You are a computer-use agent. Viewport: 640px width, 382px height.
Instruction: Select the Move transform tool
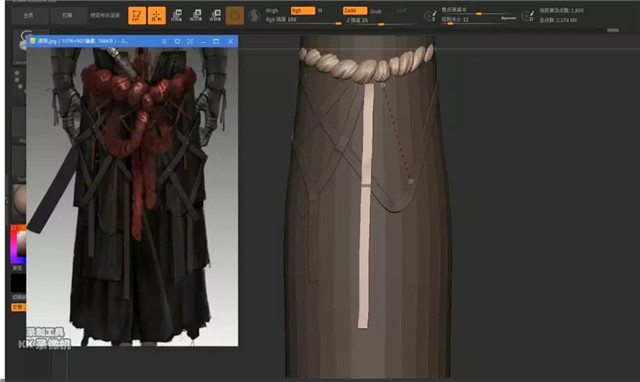[x=176, y=16]
